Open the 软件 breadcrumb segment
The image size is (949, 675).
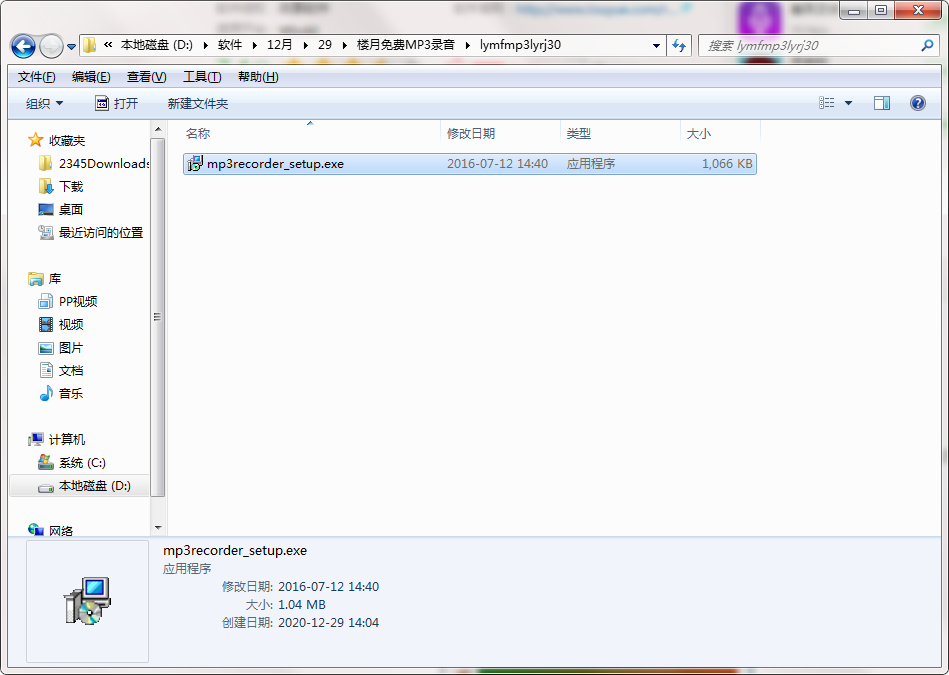pos(230,45)
